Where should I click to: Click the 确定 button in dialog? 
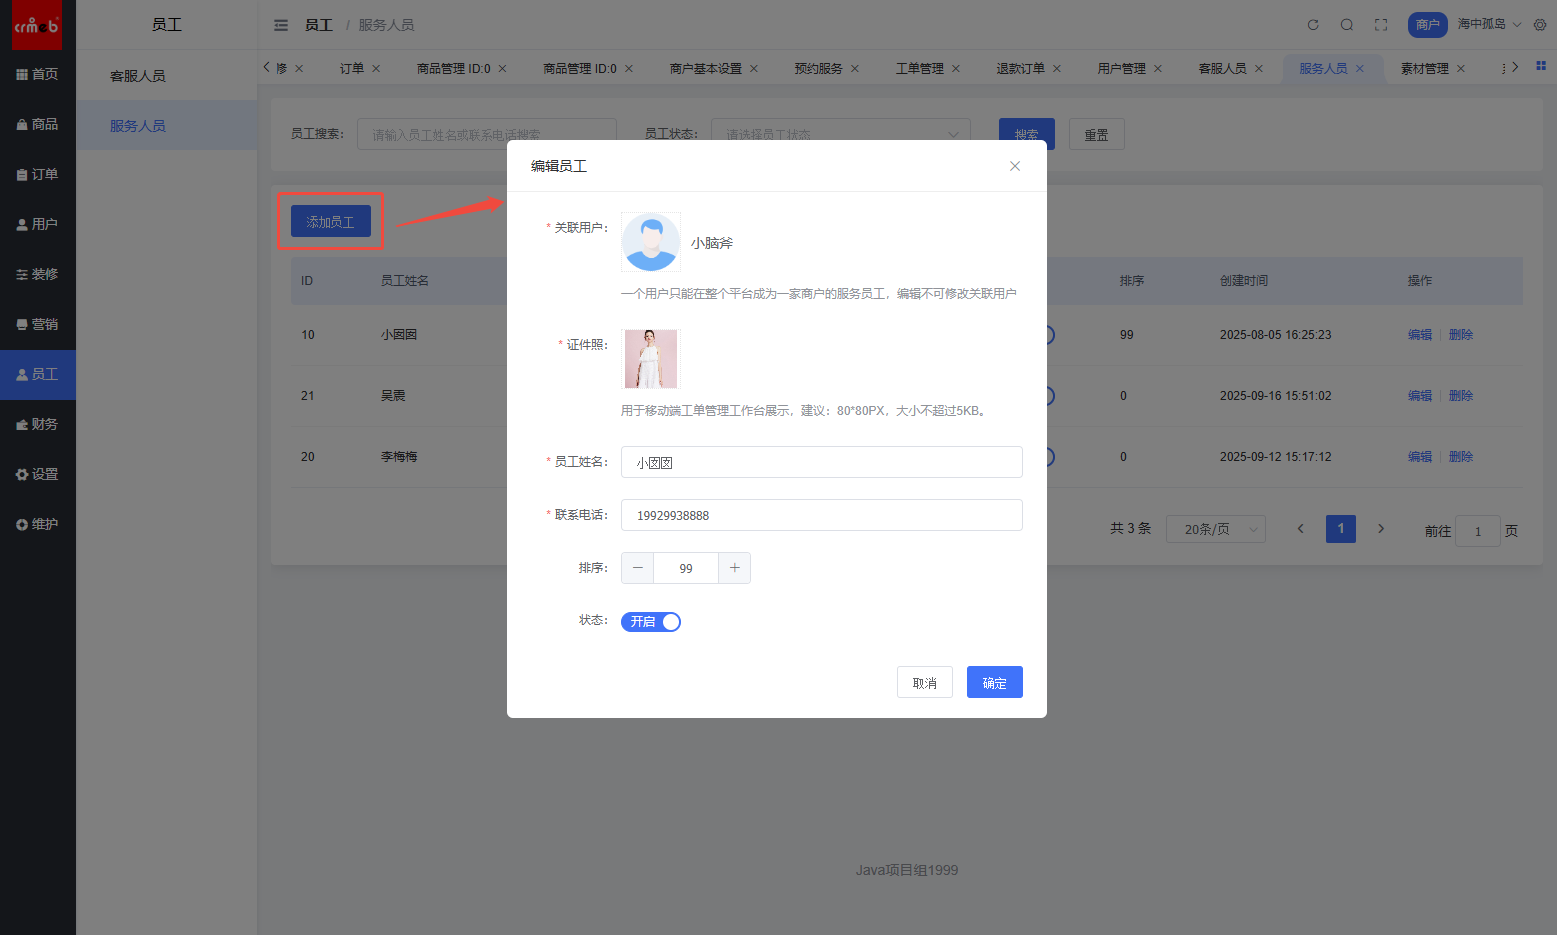(994, 683)
